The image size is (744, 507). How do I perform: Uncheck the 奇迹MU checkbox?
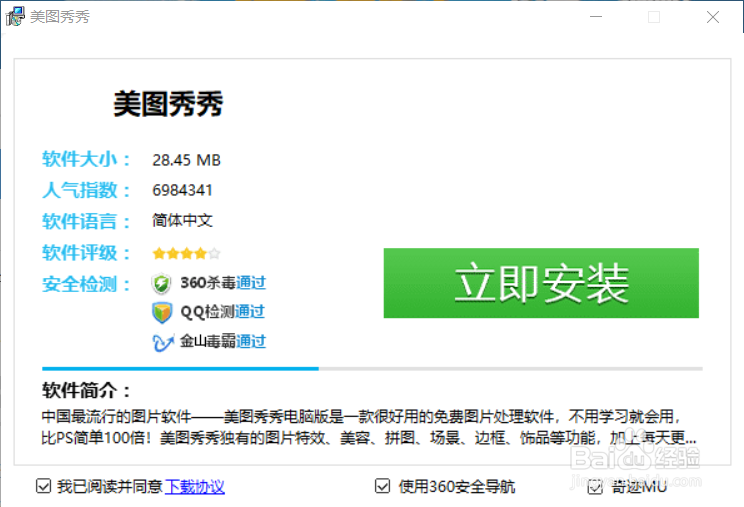click(595, 487)
